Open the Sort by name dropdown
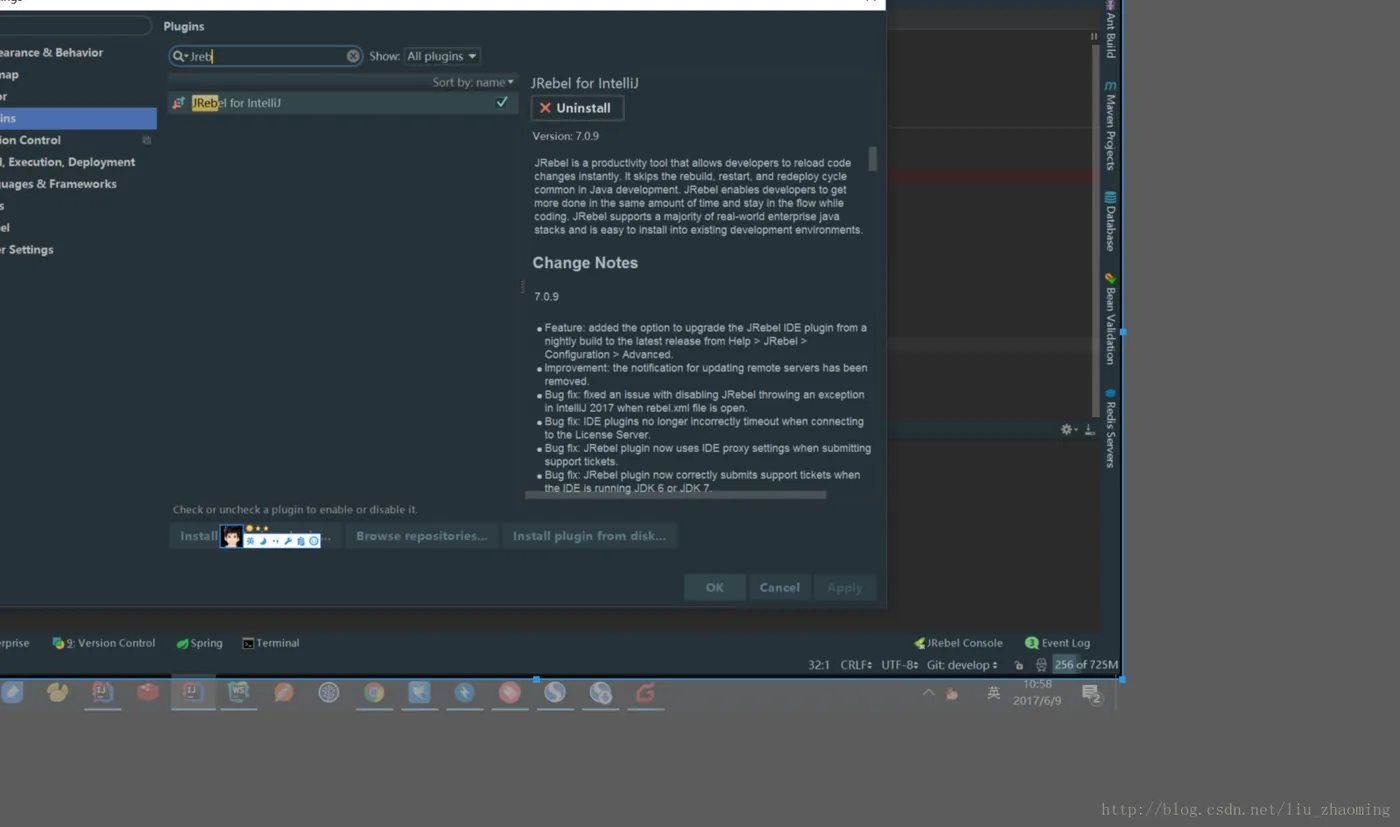This screenshot has height=827, width=1400. (x=473, y=82)
